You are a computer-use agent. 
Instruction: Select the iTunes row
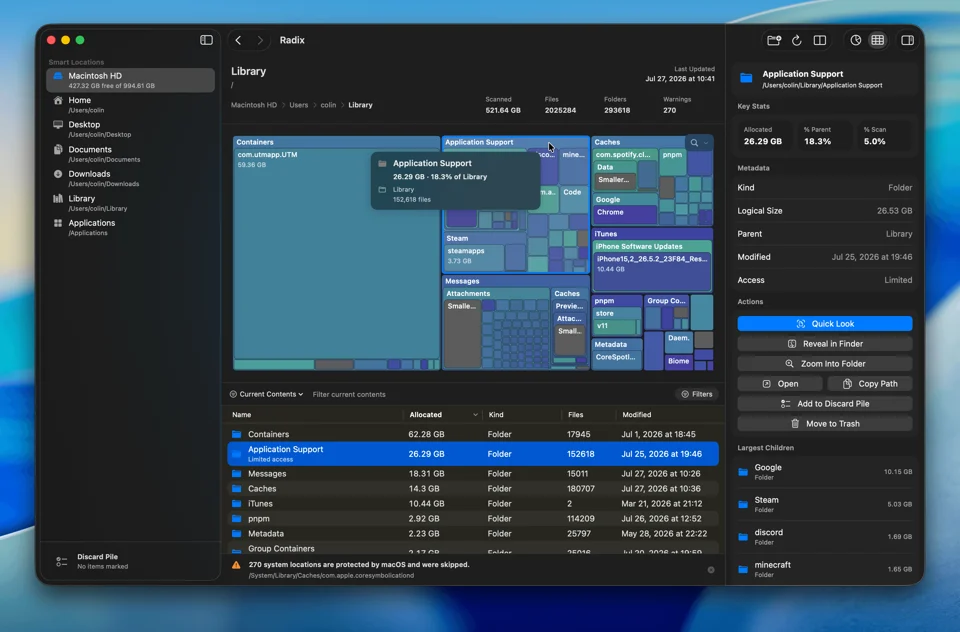pos(473,503)
